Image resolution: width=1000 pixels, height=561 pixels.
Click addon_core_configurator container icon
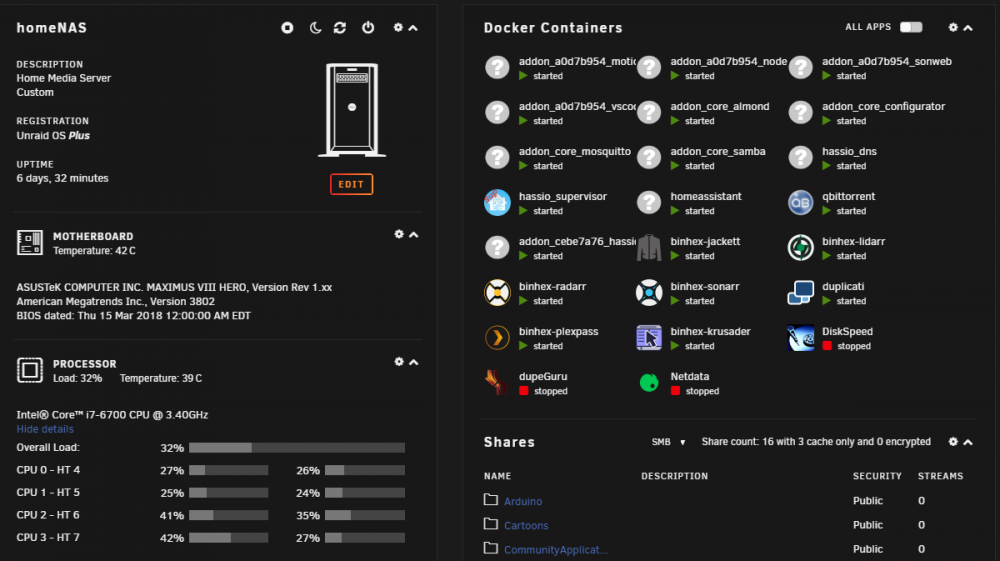point(800,112)
